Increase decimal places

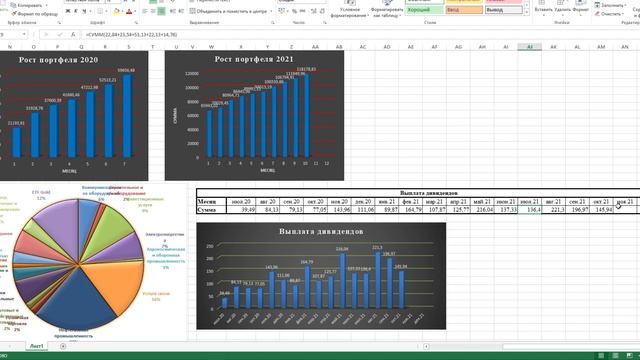tap(313, 11)
